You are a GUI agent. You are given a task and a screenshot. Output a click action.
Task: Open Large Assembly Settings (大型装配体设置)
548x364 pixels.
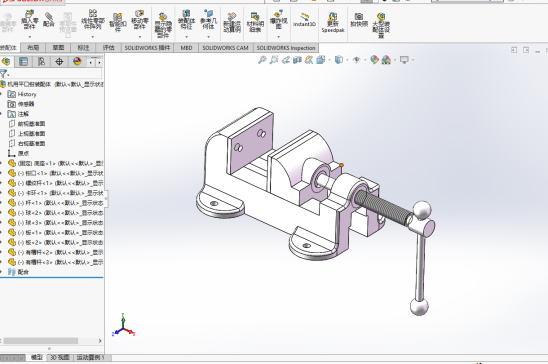(381, 25)
